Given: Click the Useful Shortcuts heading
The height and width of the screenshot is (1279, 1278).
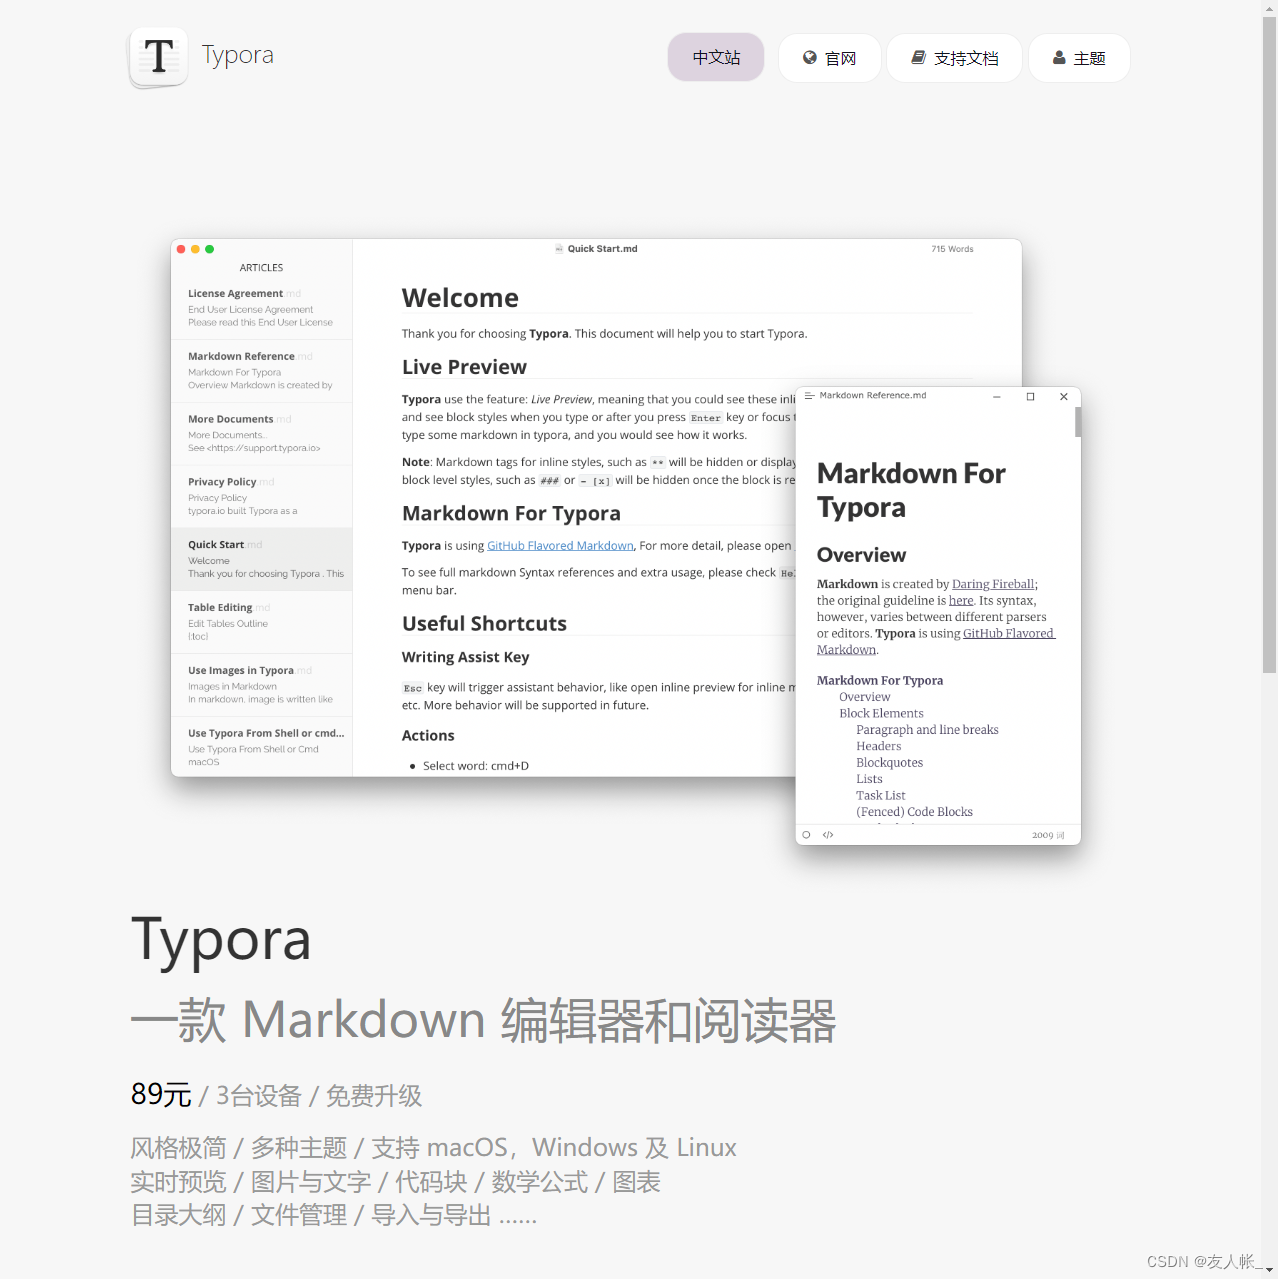Looking at the screenshot, I should (484, 624).
